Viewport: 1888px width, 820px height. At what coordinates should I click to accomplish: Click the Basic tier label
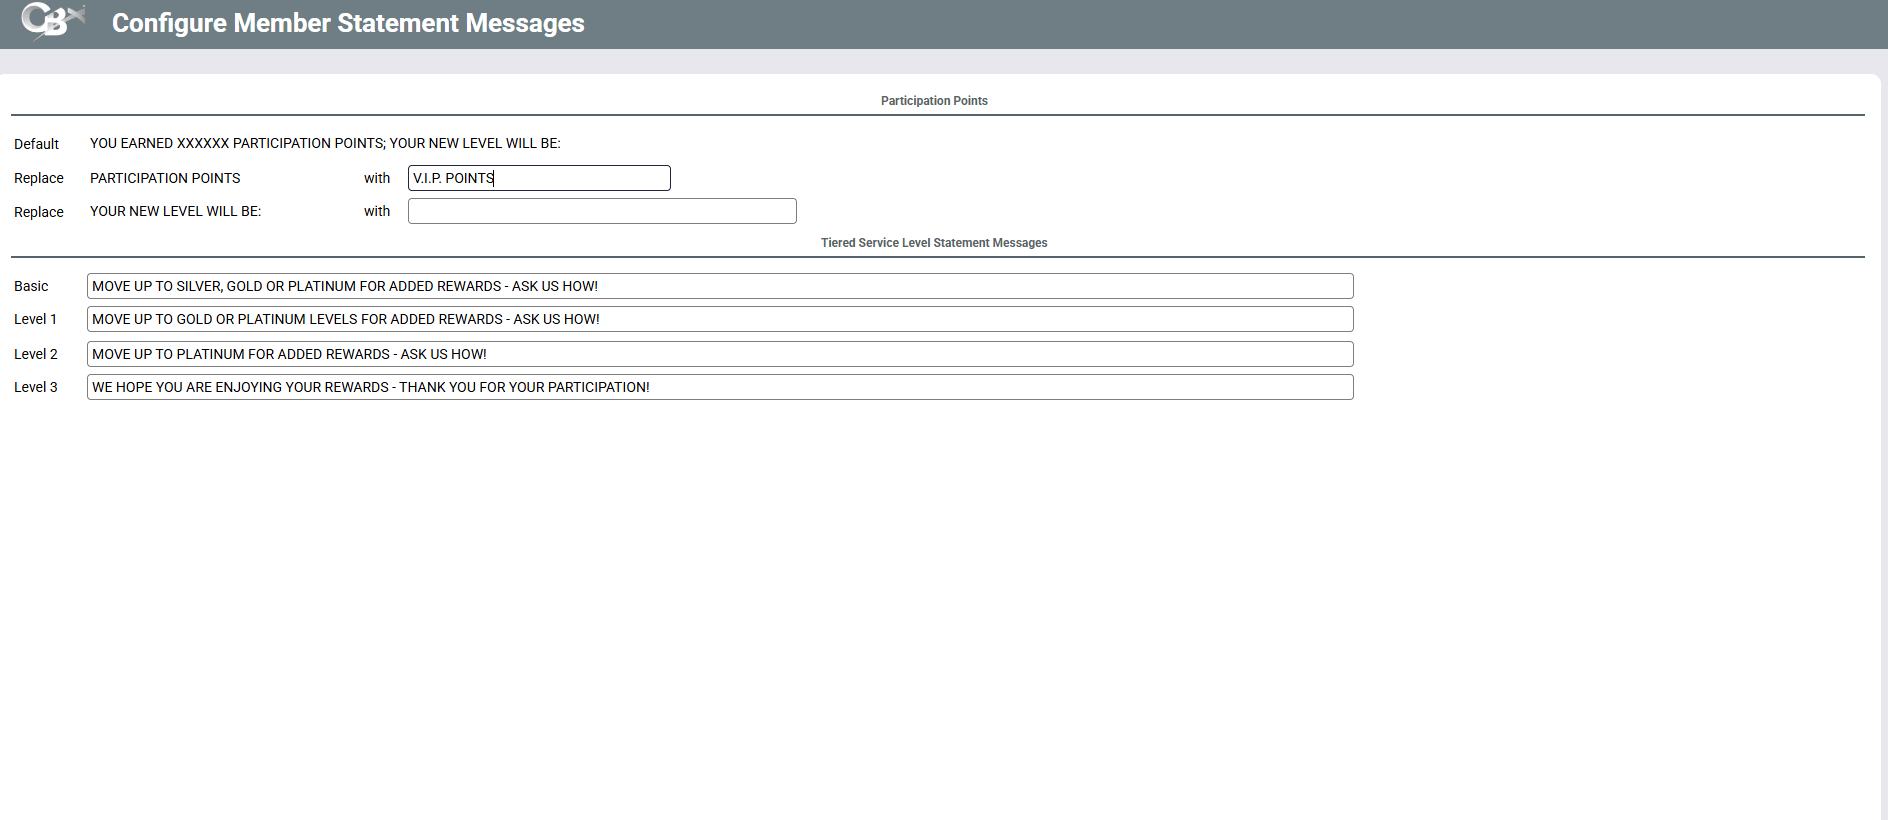(31, 286)
